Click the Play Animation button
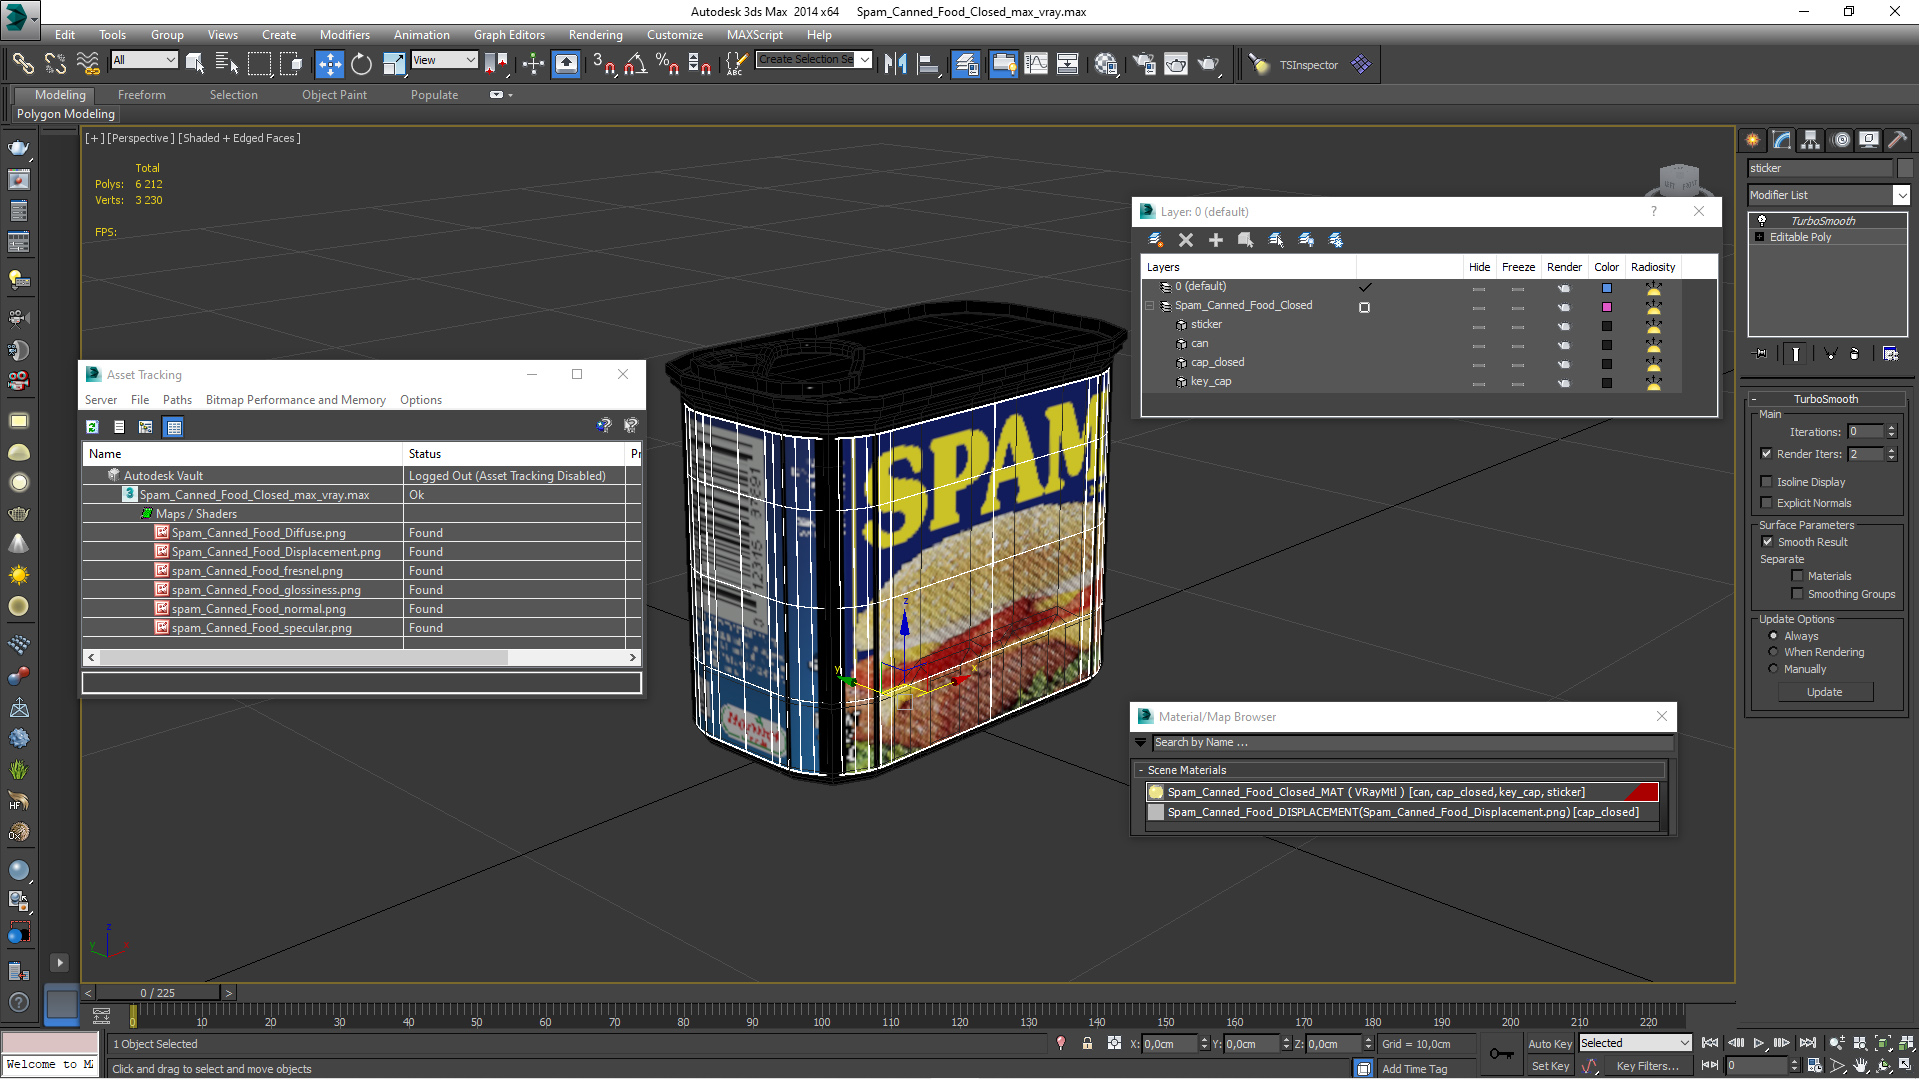The width and height of the screenshot is (1920, 1080). point(1759,1043)
